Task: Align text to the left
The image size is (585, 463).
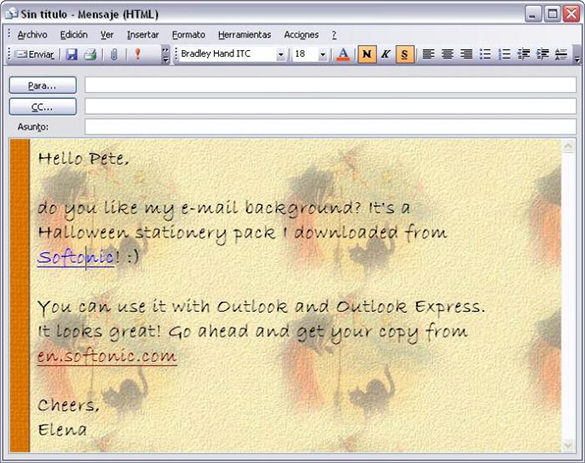Action: click(428, 54)
